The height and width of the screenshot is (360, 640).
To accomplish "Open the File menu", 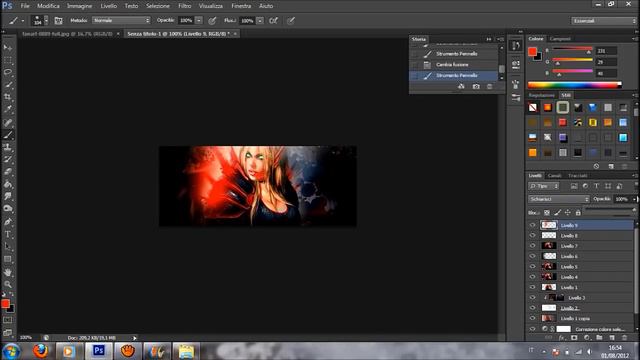I will point(25,6).
